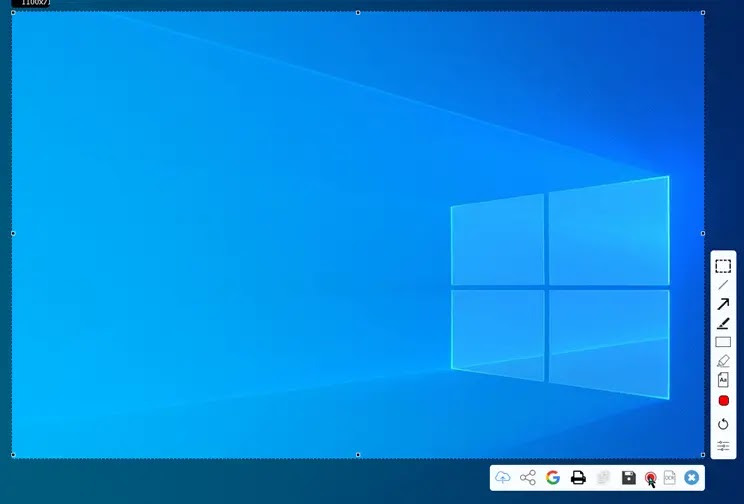This screenshot has height=504, width=744.
Task: Select the rectangle shape tool
Action: coord(723,342)
